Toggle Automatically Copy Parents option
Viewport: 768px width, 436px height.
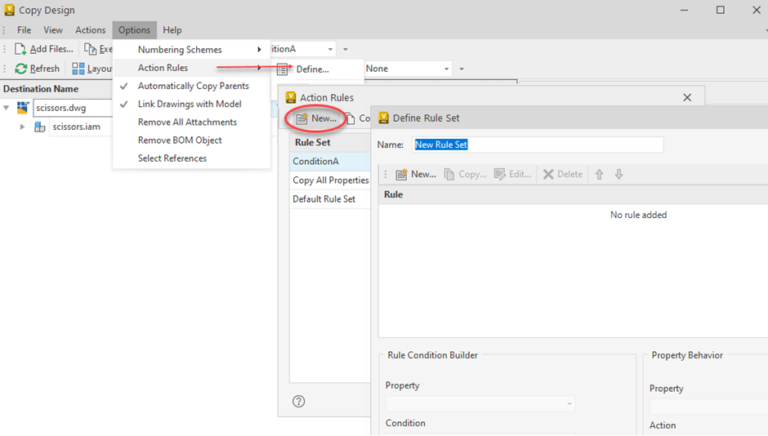pos(192,86)
